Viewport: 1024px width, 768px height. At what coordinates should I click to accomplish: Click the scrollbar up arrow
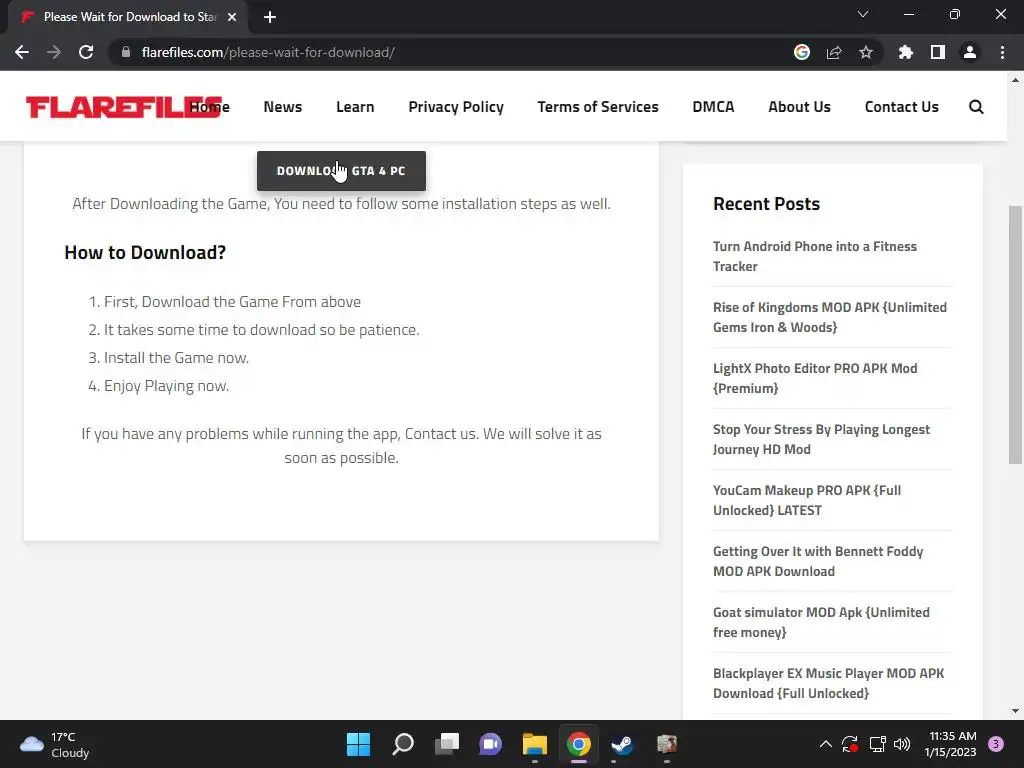click(x=1015, y=80)
